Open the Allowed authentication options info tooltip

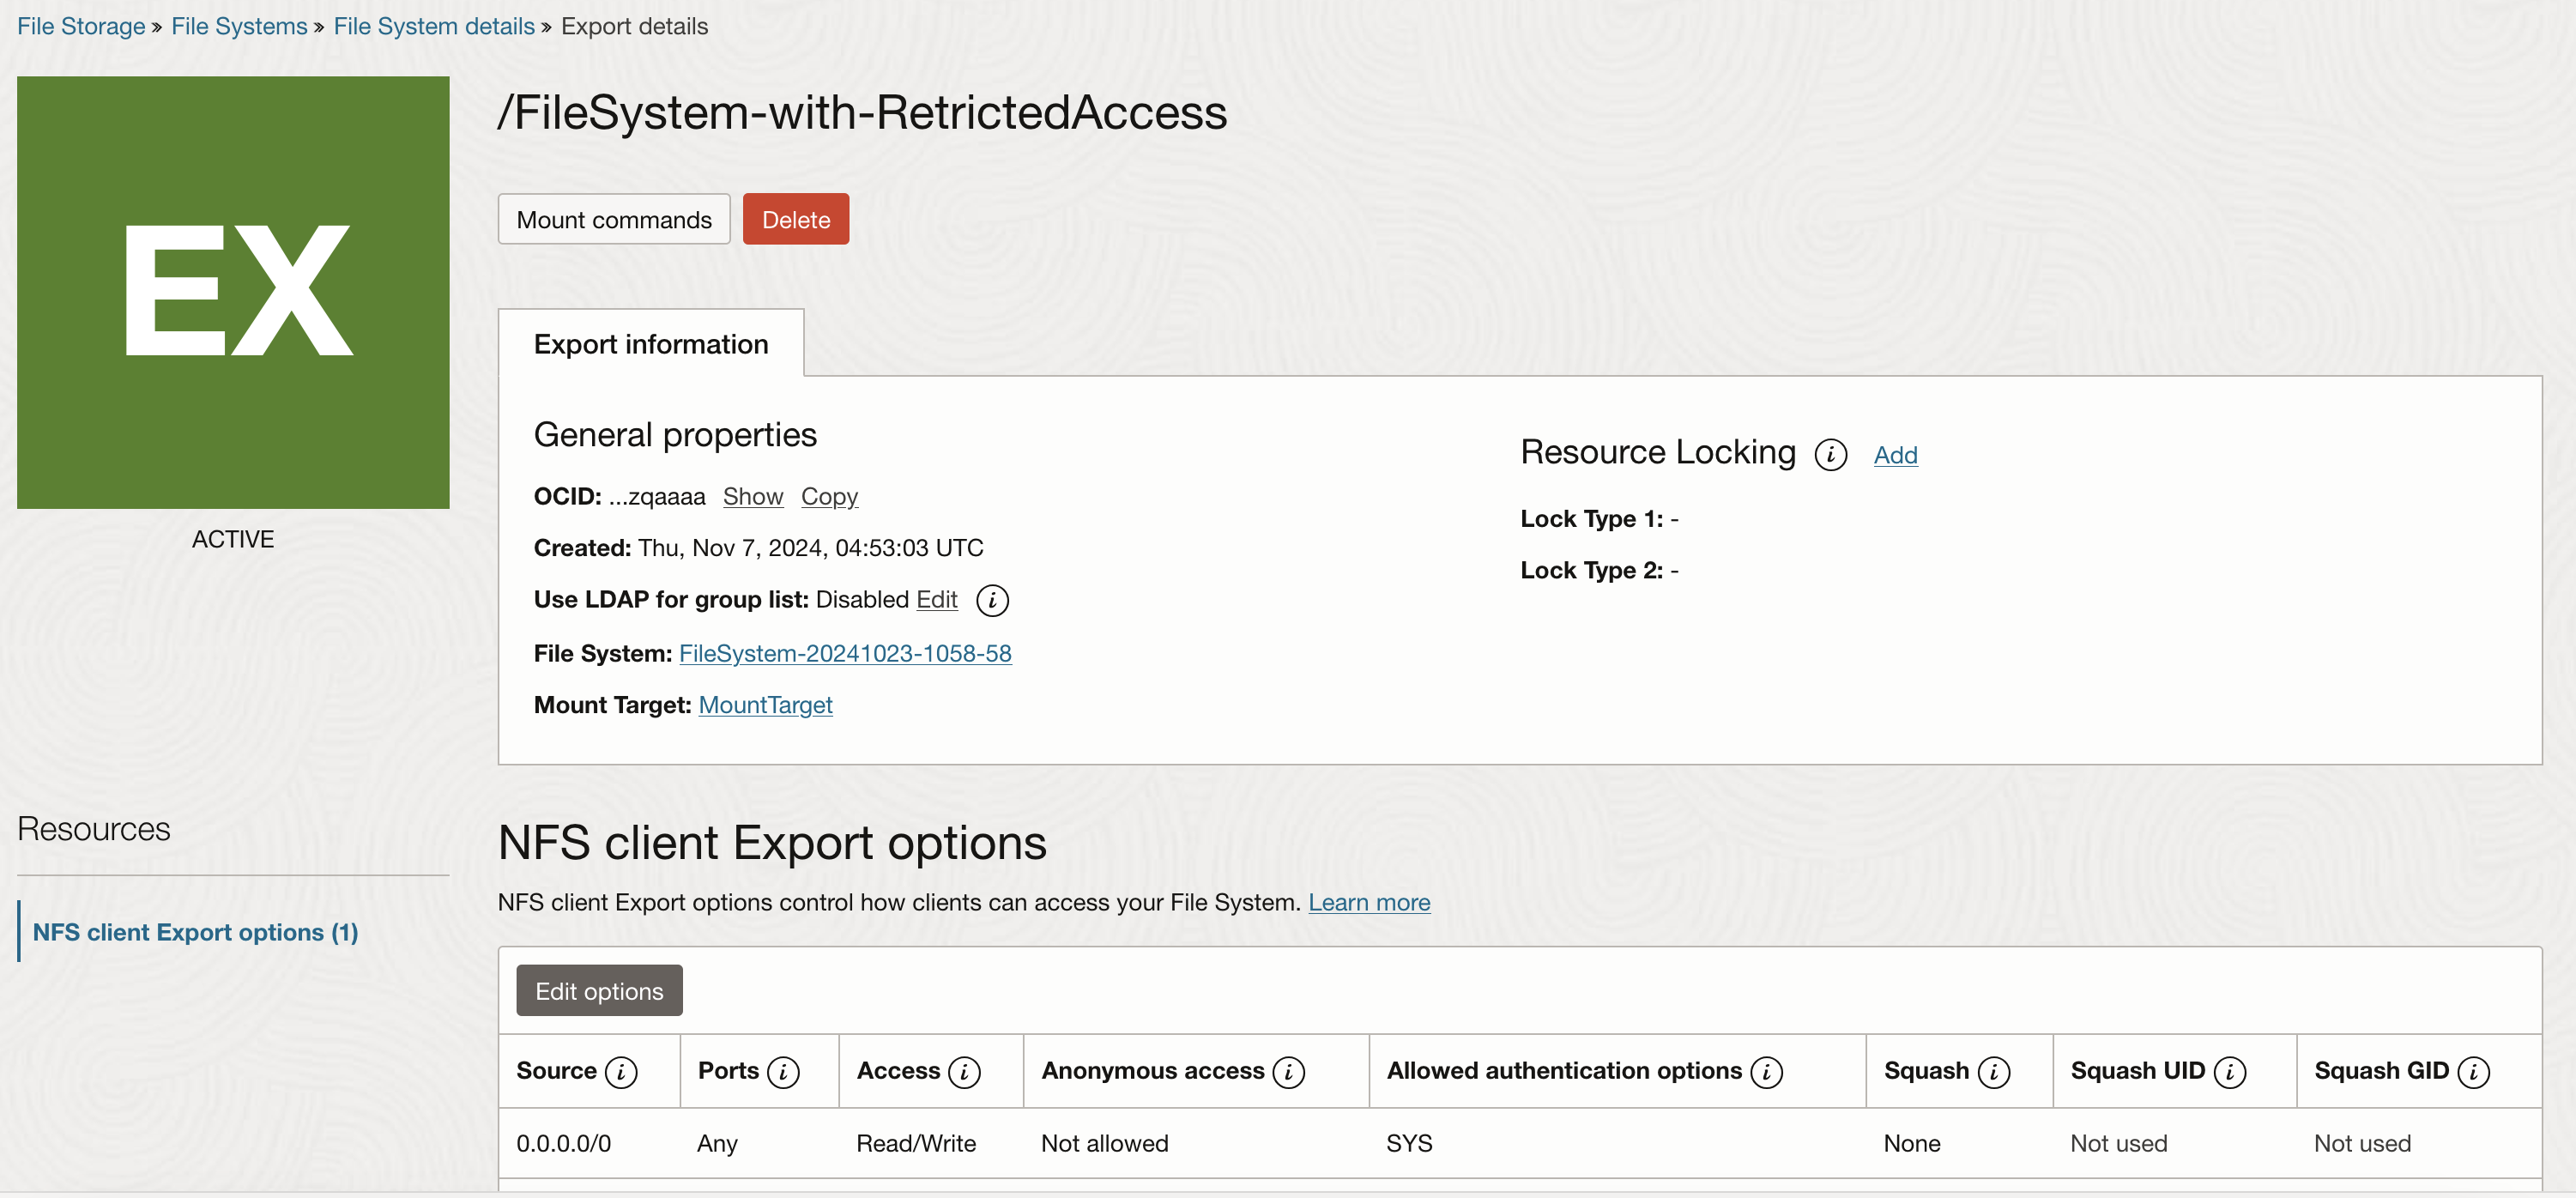(x=1766, y=1071)
